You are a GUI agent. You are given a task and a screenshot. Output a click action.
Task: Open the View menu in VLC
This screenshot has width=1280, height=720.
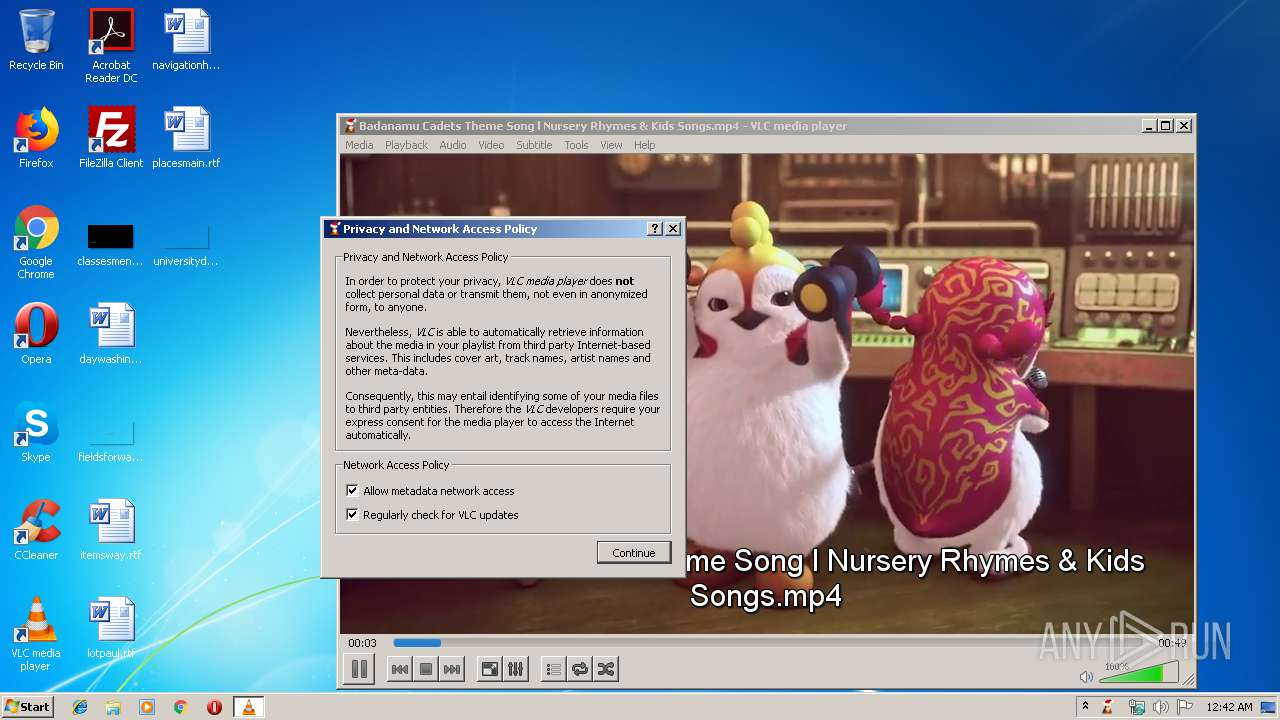tap(611, 145)
